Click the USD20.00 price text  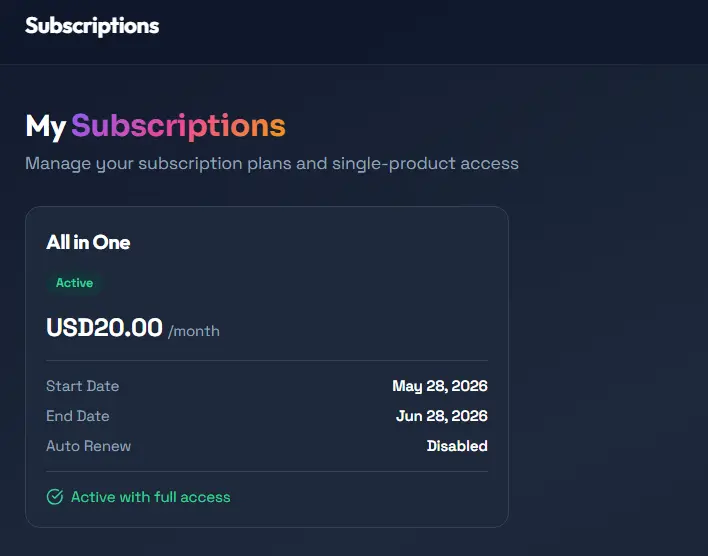[x=104, y=327]
